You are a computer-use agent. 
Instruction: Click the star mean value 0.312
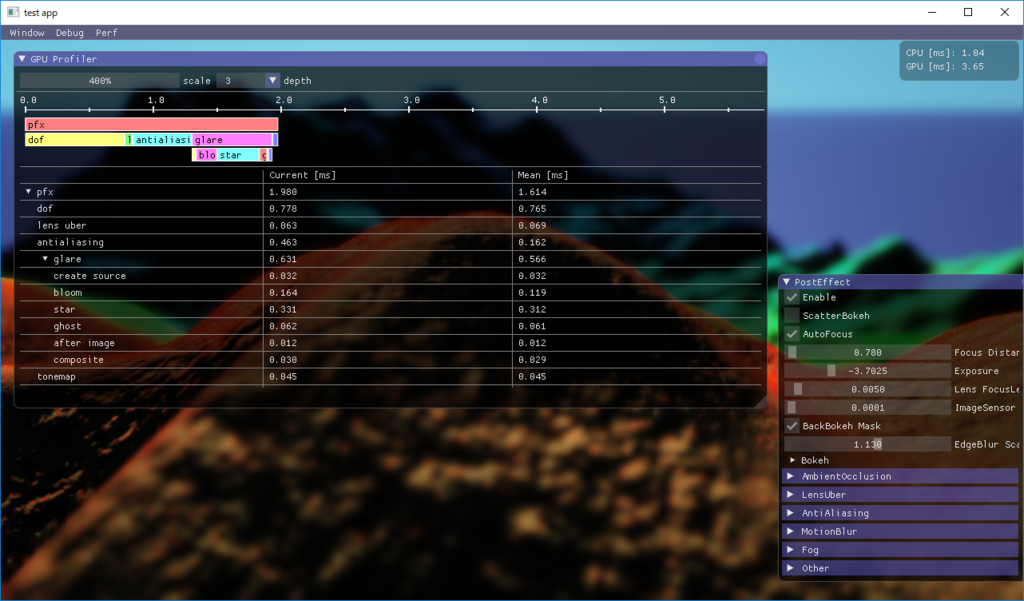tap(532, 310)
